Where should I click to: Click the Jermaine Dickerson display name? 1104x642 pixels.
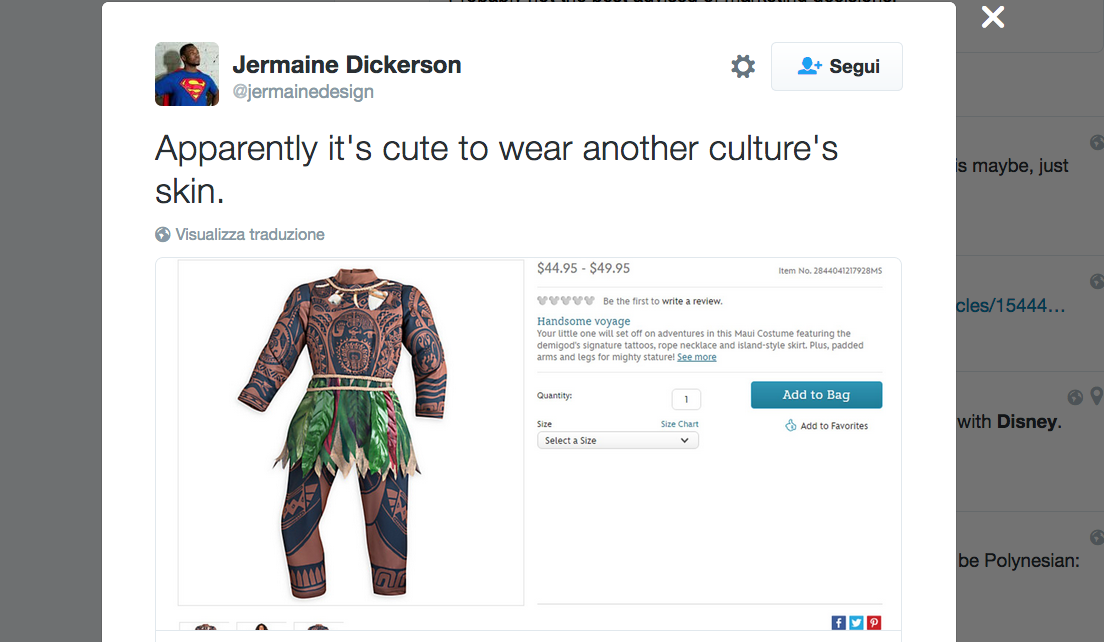pyautogui.click(x=347, y=65)
